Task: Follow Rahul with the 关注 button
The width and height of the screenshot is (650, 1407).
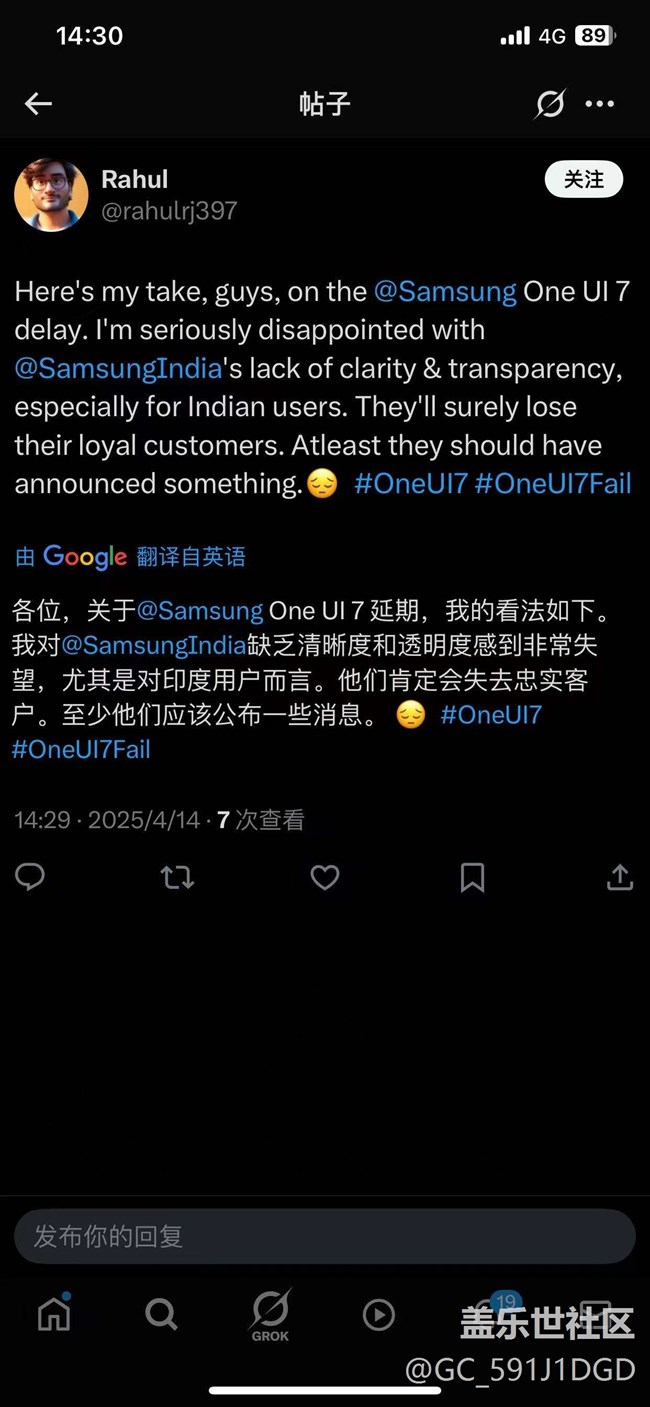Action: click(584, 179)
